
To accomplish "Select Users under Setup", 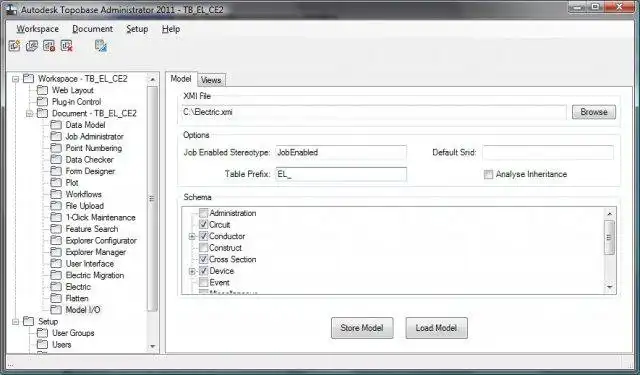I will coord(62,345).
